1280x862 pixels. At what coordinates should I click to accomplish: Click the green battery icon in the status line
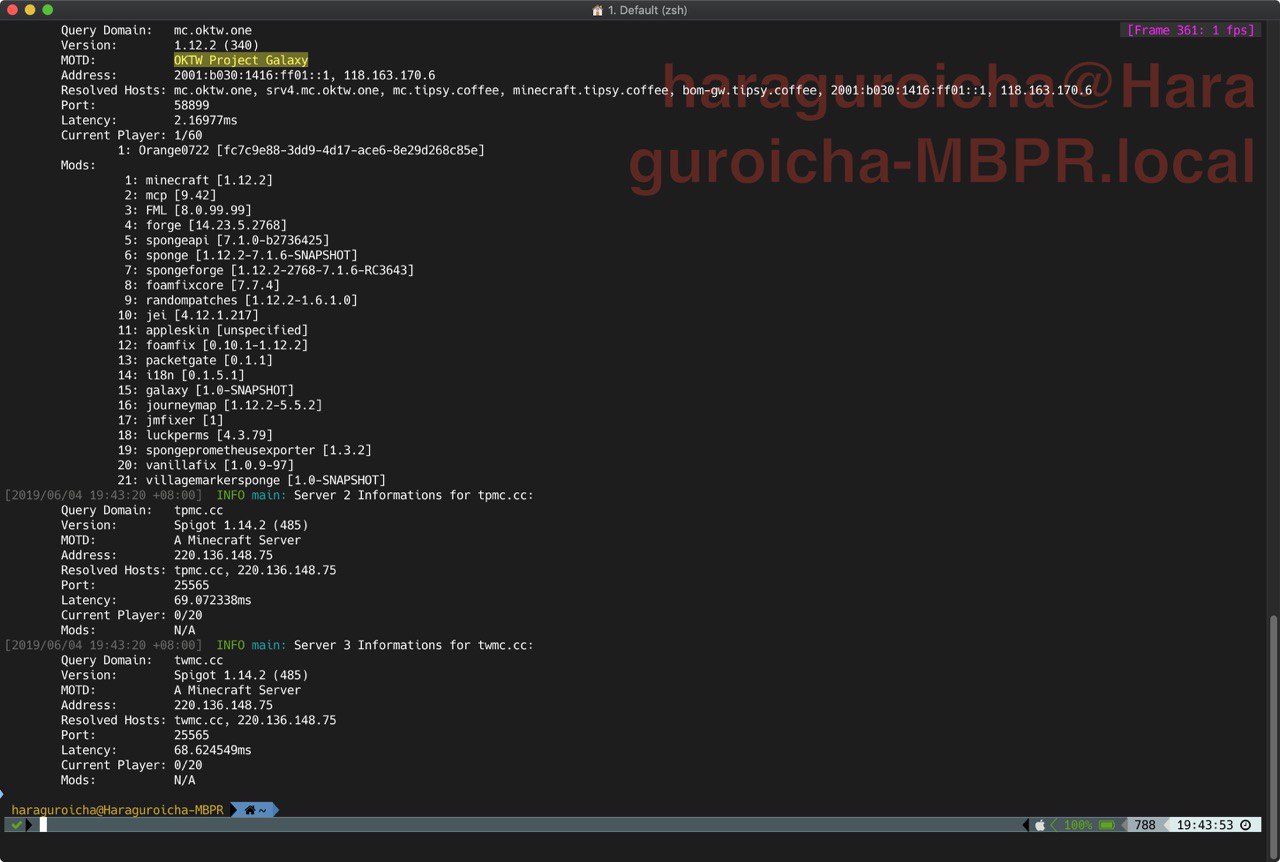(1107, 825)
